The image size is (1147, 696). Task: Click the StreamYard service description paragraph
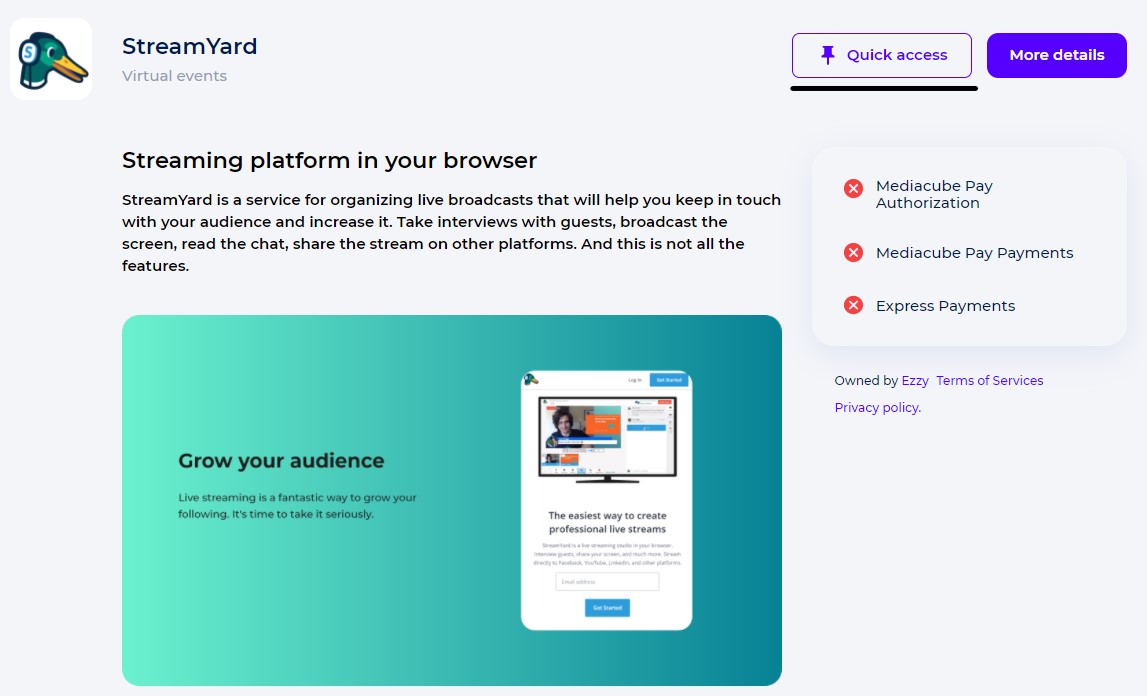tap(451, 233)
